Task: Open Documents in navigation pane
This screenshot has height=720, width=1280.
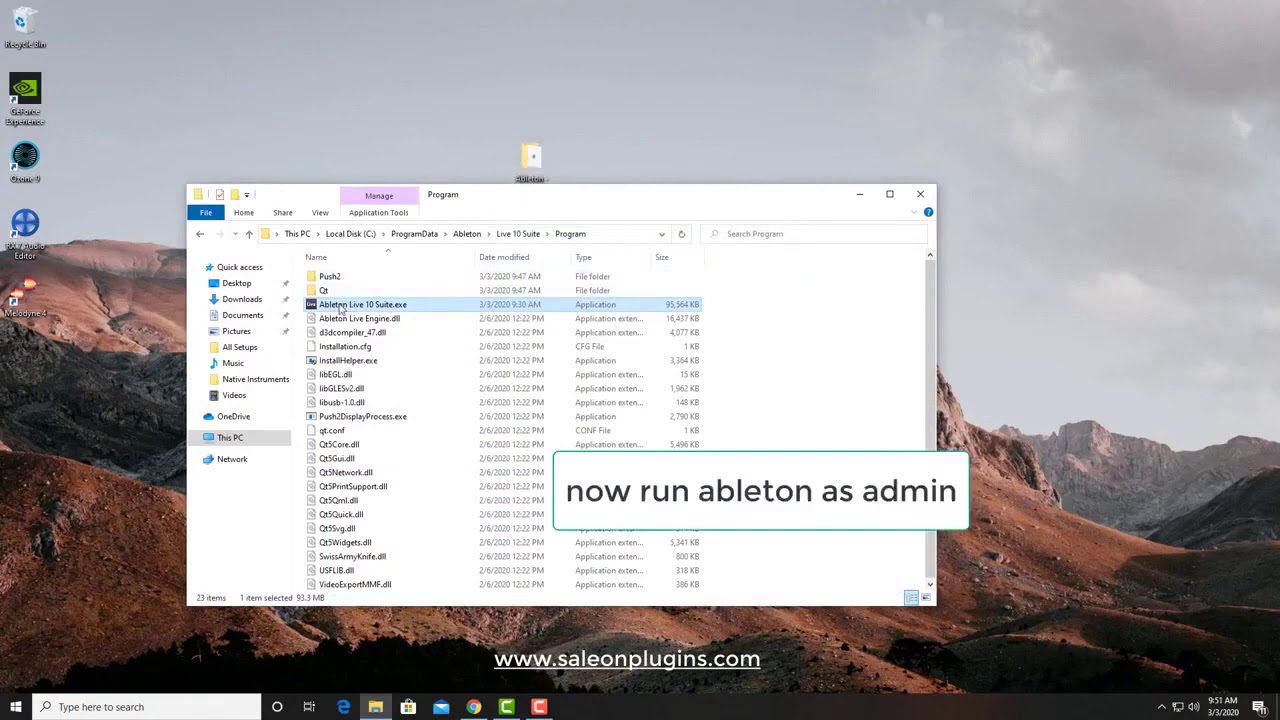Action: 242,315
